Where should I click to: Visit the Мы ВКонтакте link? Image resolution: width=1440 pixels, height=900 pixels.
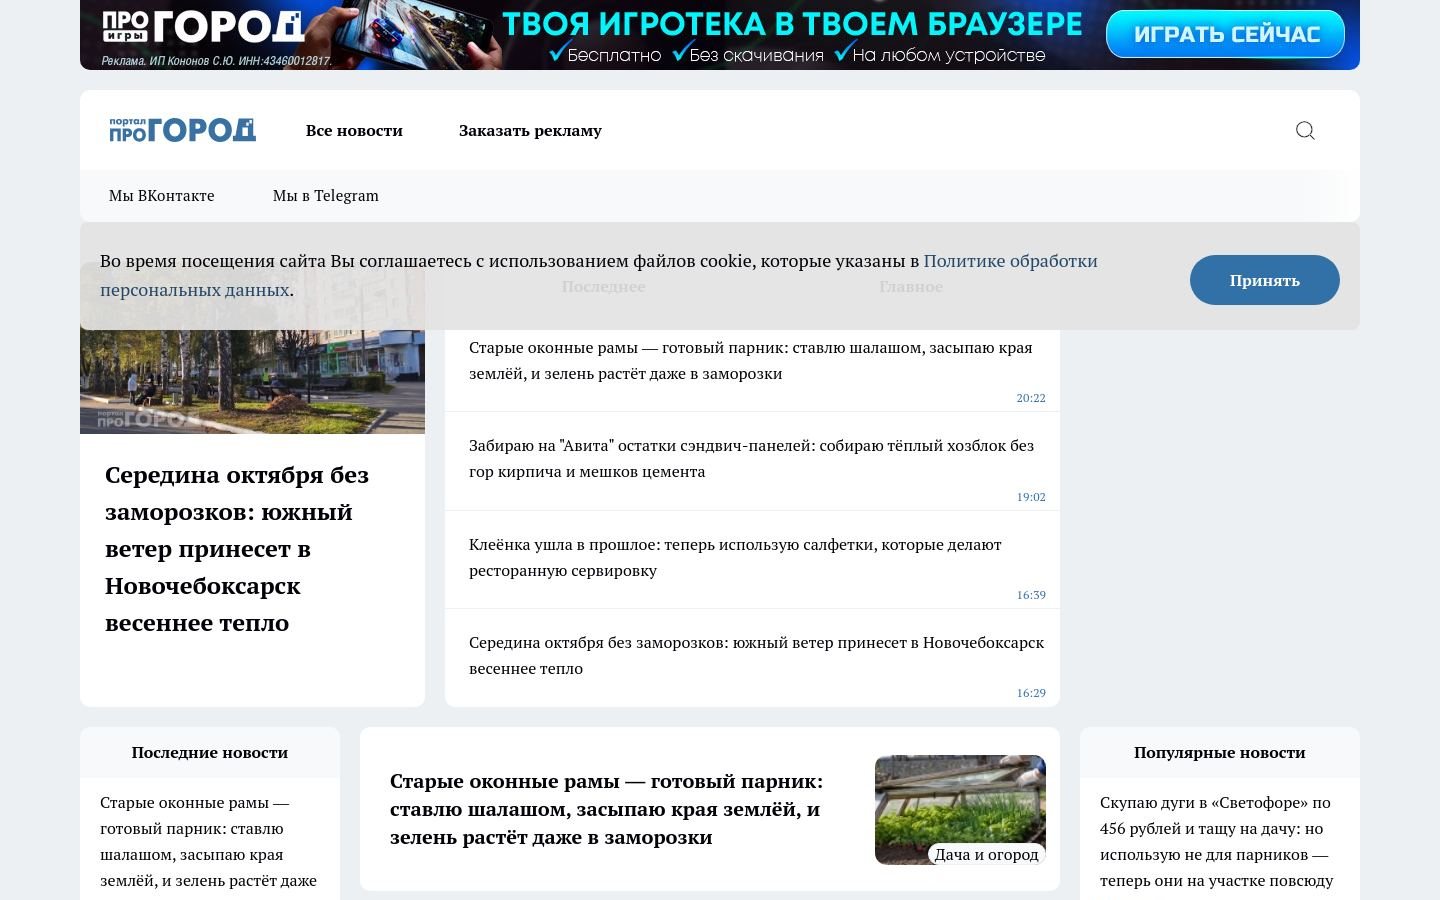162,195
